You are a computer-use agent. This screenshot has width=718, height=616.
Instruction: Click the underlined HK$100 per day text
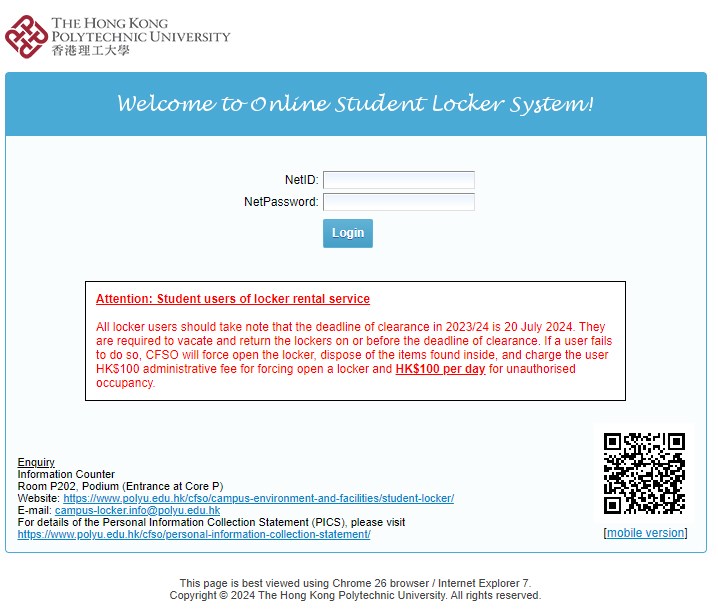coord(440,369)
